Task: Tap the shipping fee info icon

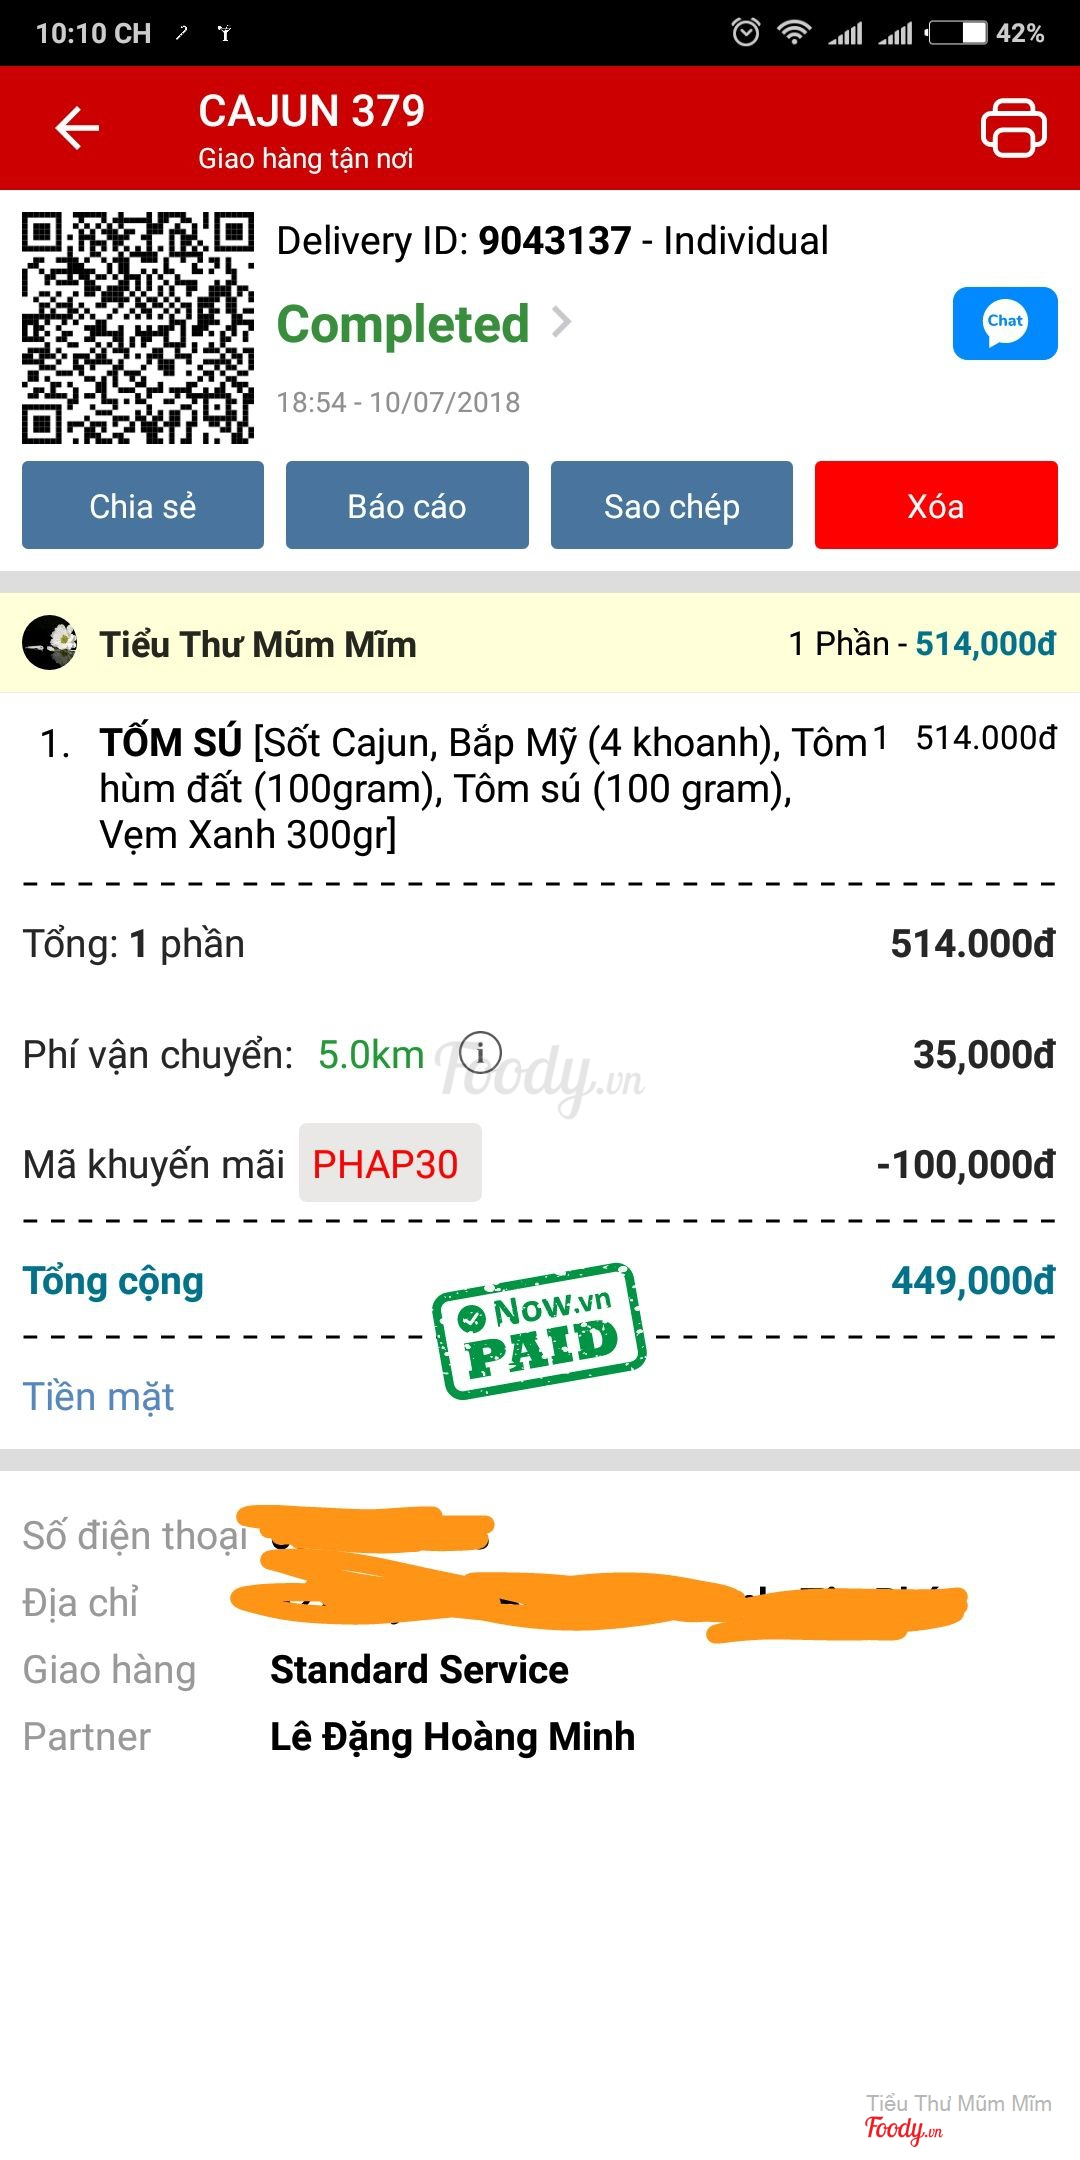Action: 480,1053
